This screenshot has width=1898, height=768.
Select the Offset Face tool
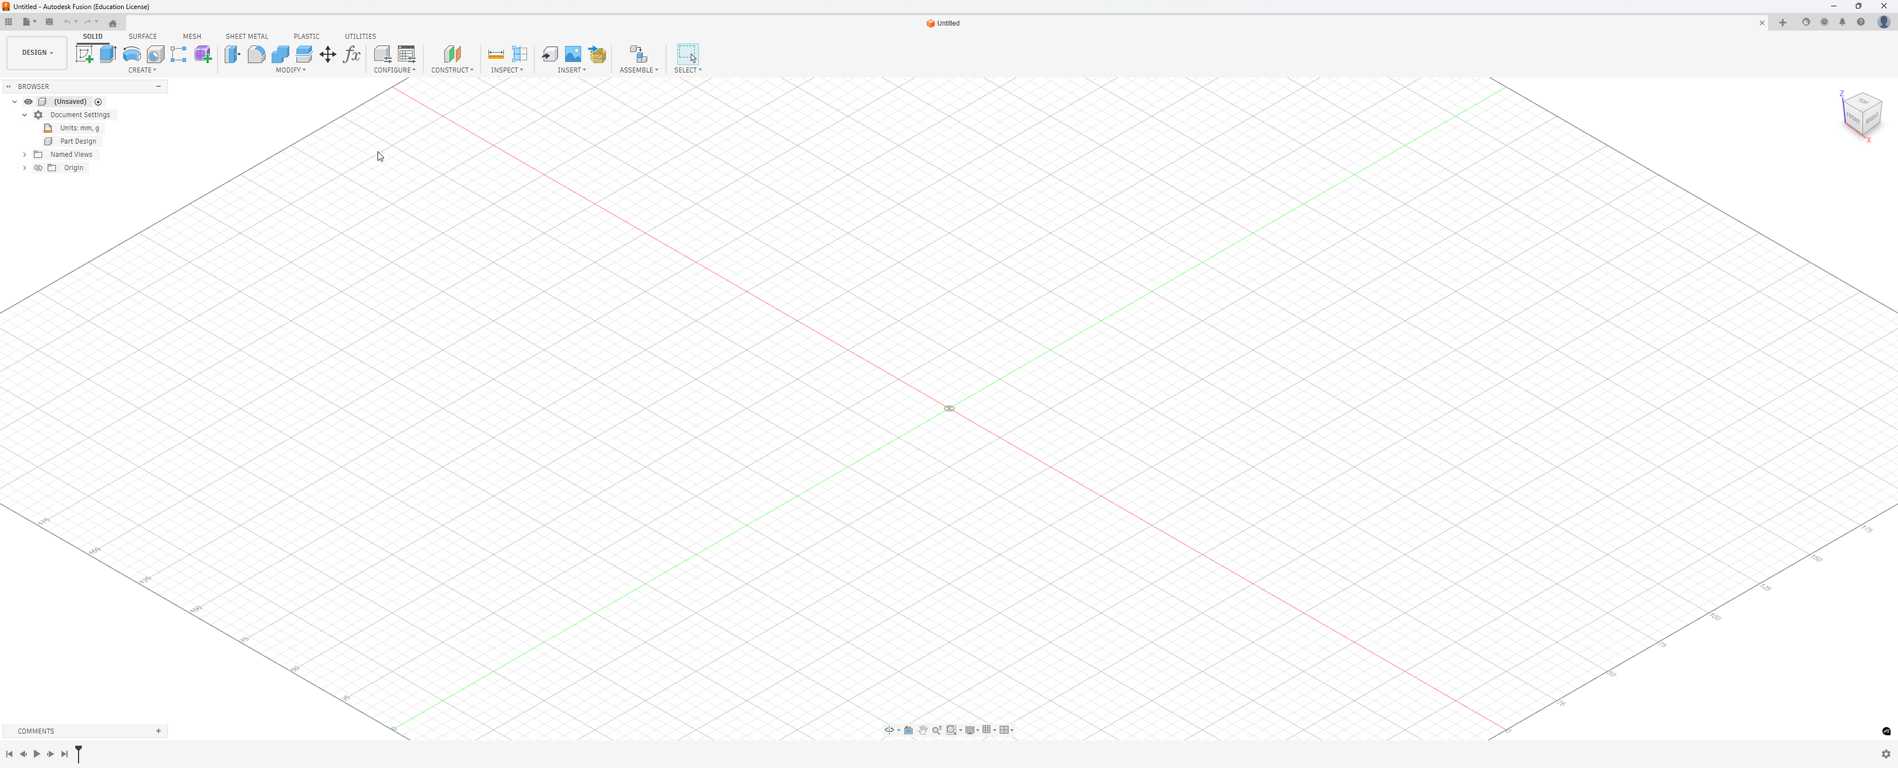pos(304,54)
